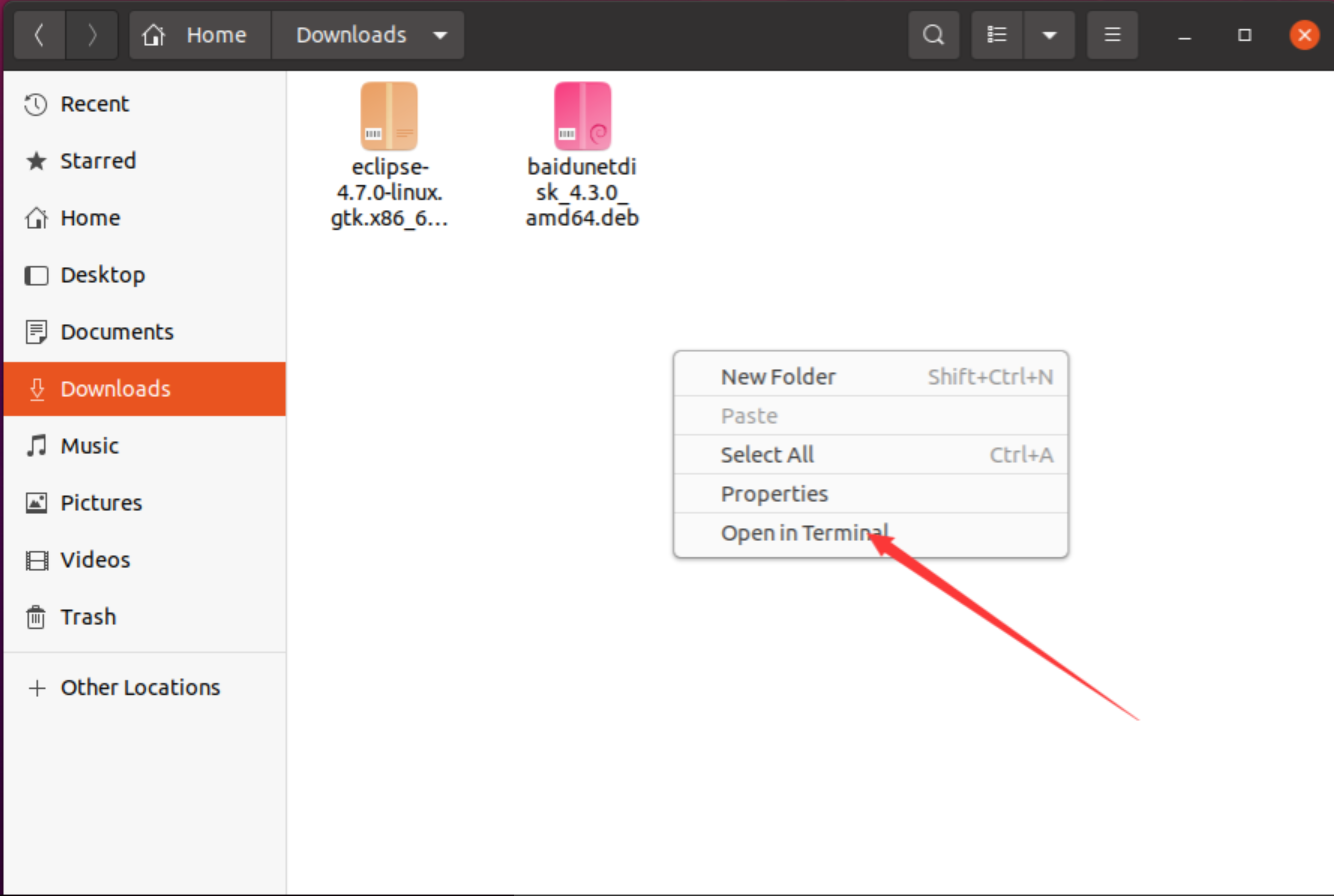Click the eclipse-4.7.0-linux file name
Screen dimensions: 1334x896
point(389,192)
